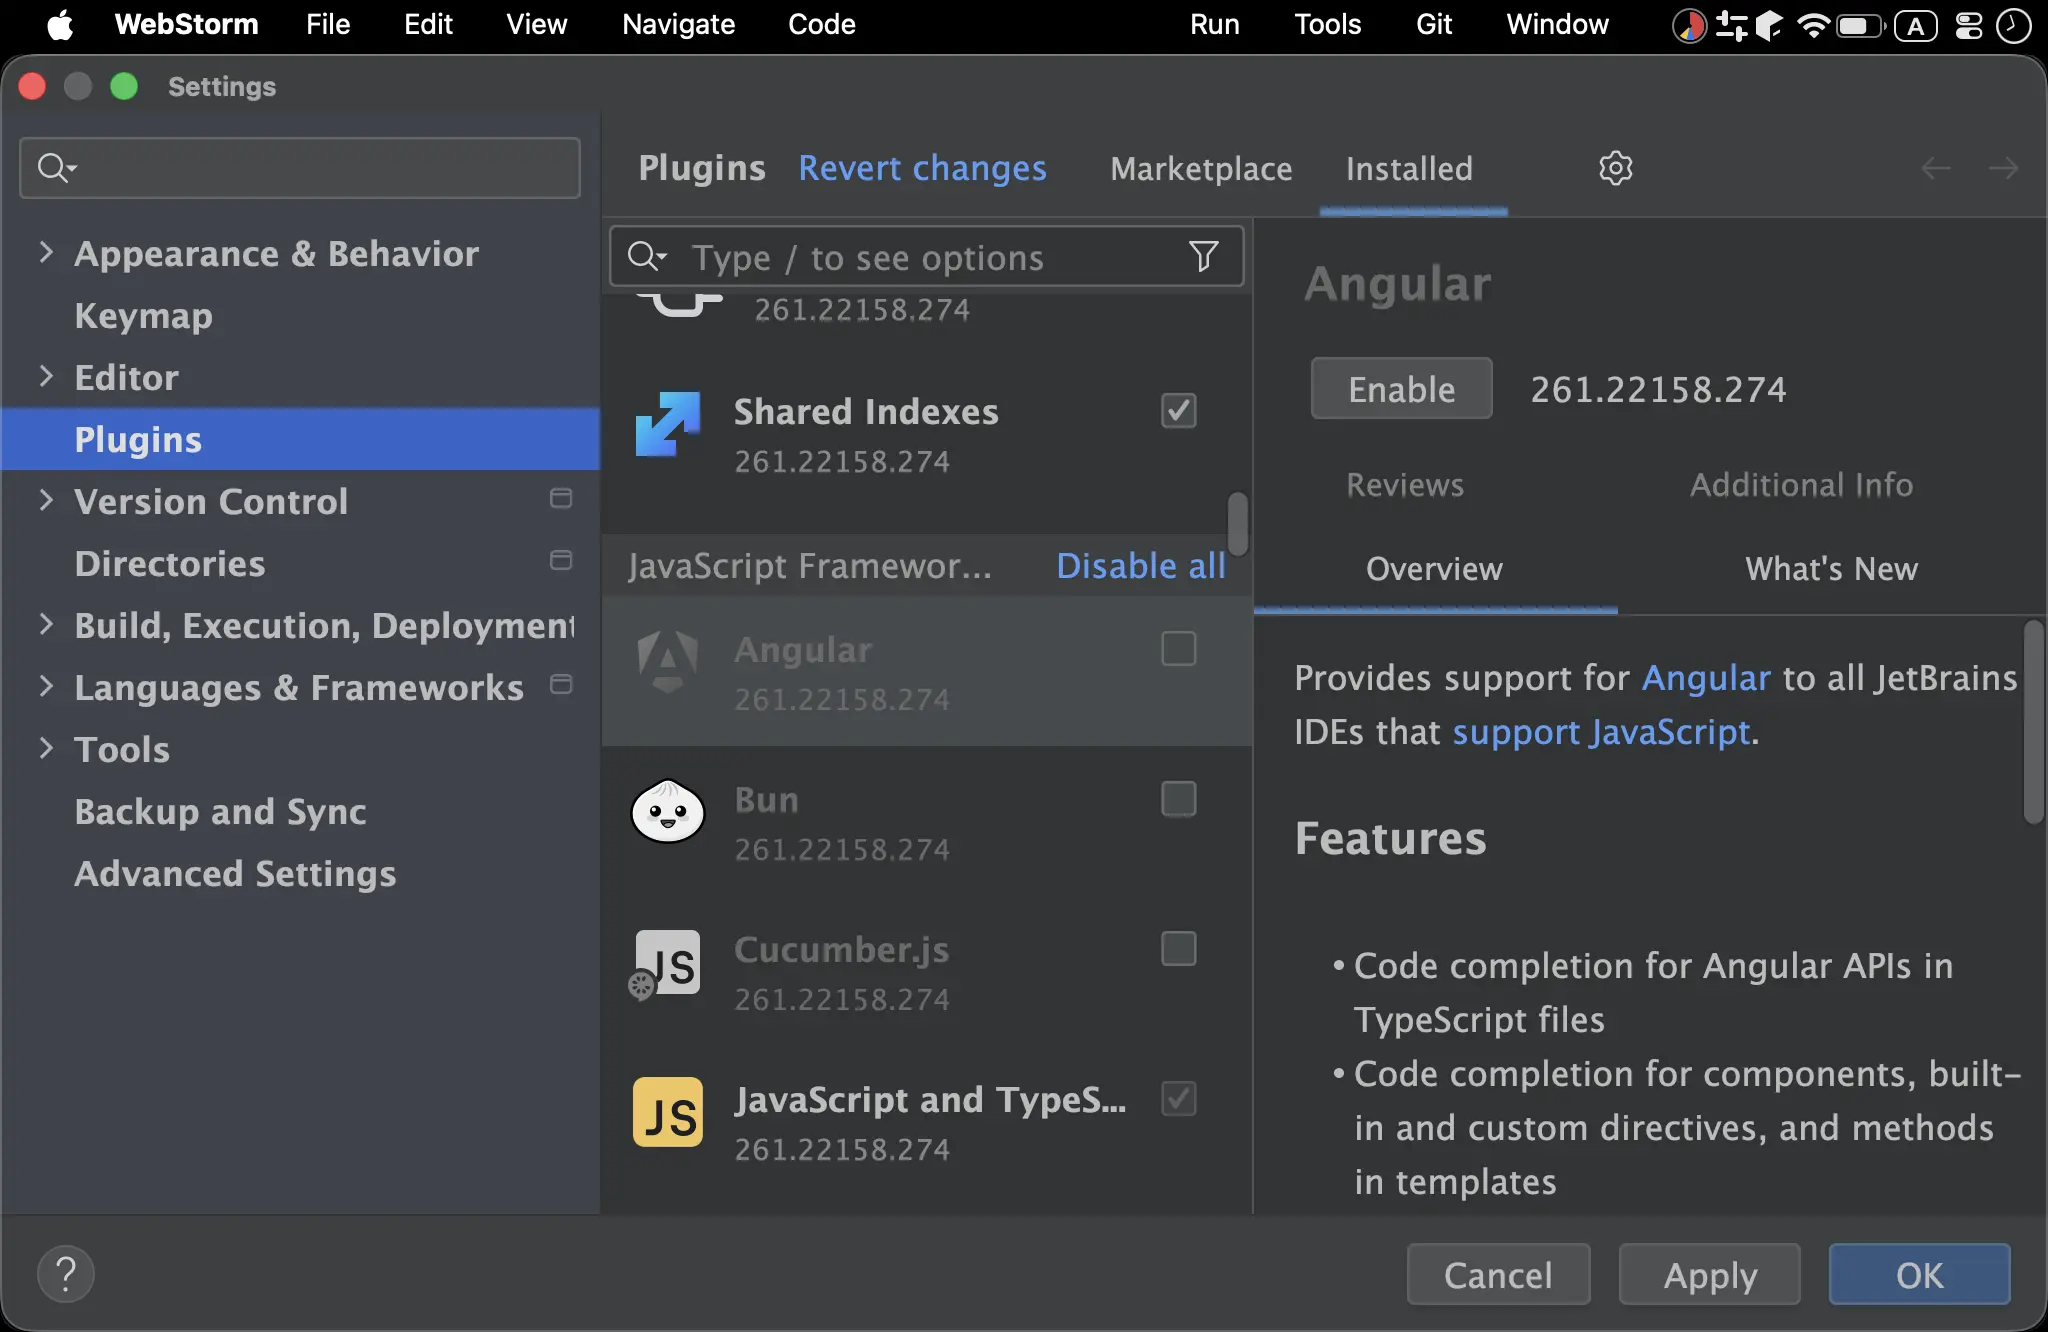Open the settings help question mark

pos(66,1274)
